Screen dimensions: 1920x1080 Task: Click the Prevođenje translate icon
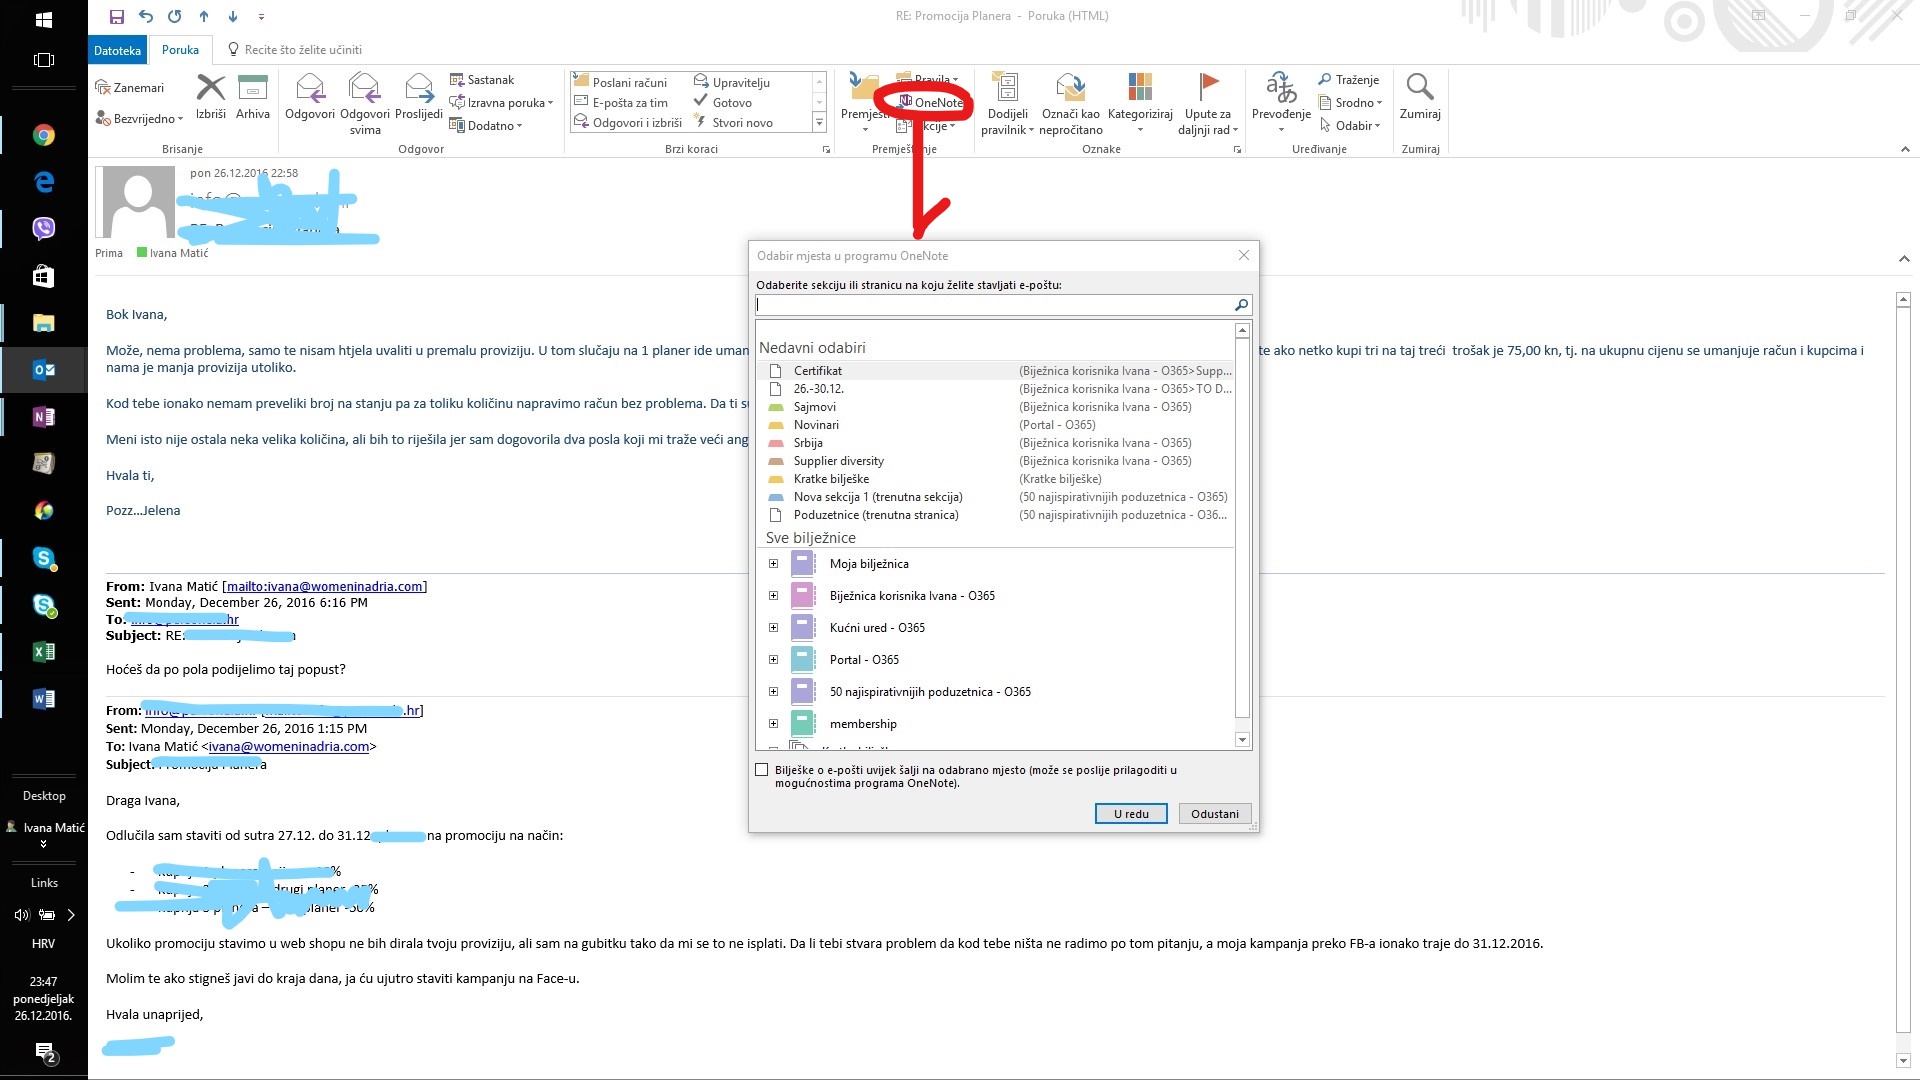[x=1281, y=88]
